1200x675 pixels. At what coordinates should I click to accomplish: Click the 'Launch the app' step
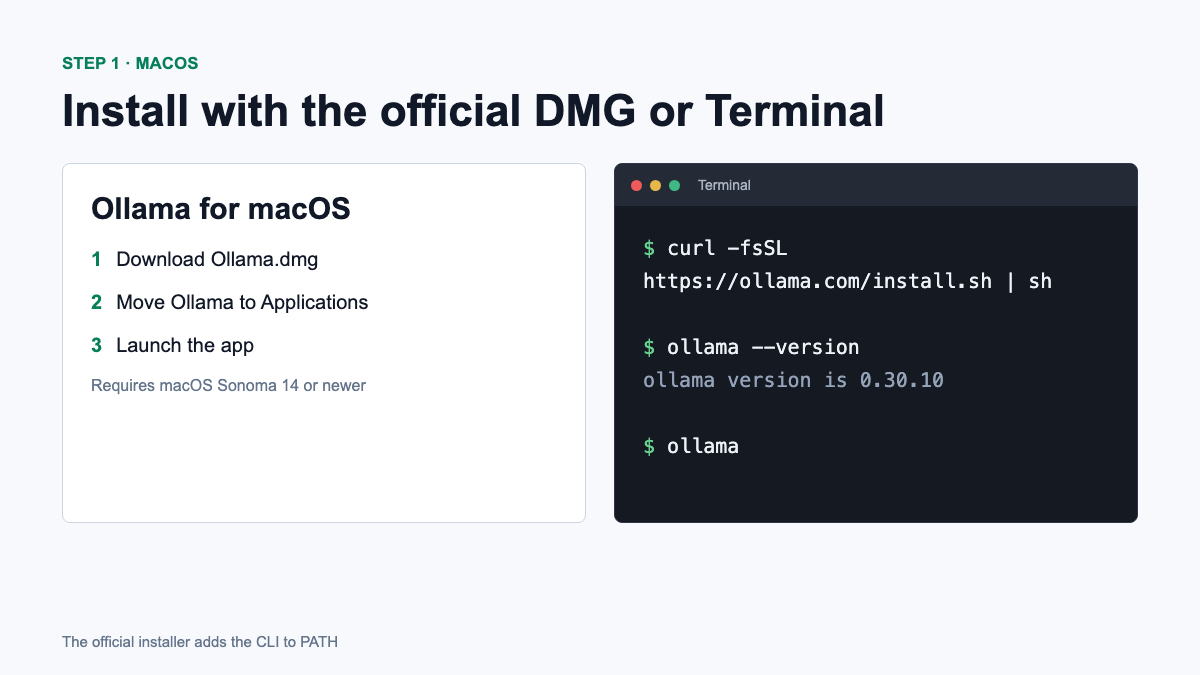pos(185,345)
